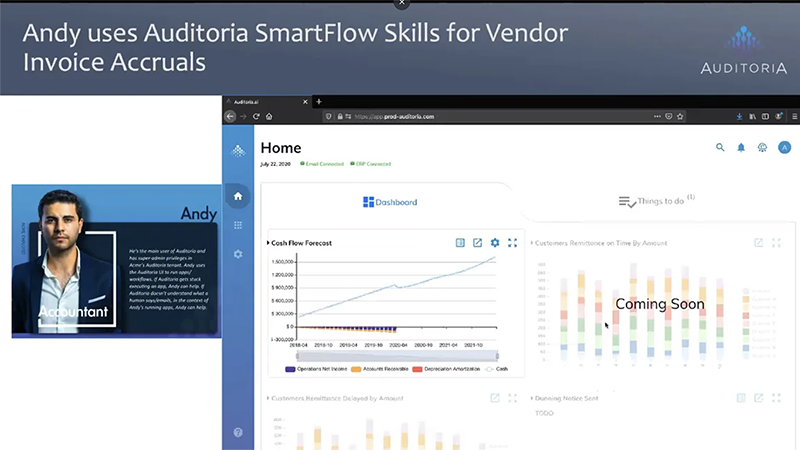Bookmark the page with the star icon

click(x=680, y=116)
